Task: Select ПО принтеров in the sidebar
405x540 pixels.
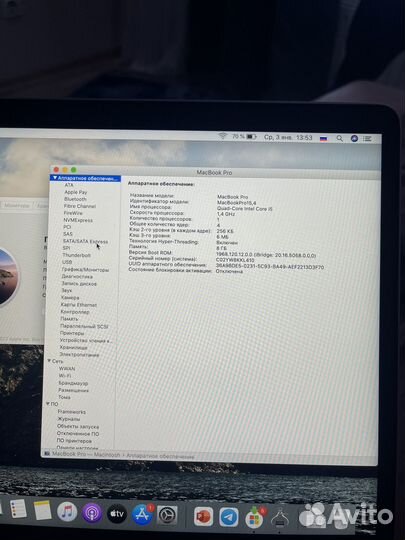Action: 74,440
